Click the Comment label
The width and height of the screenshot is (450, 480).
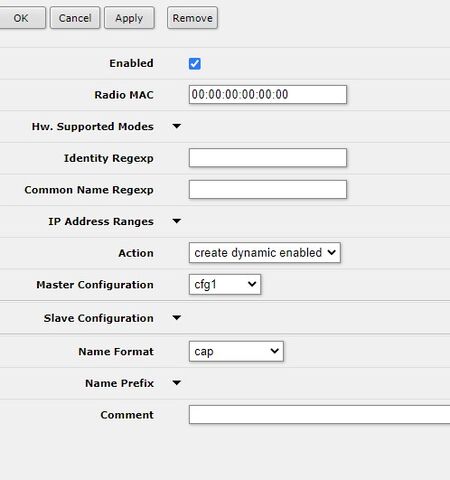point(127,415)
